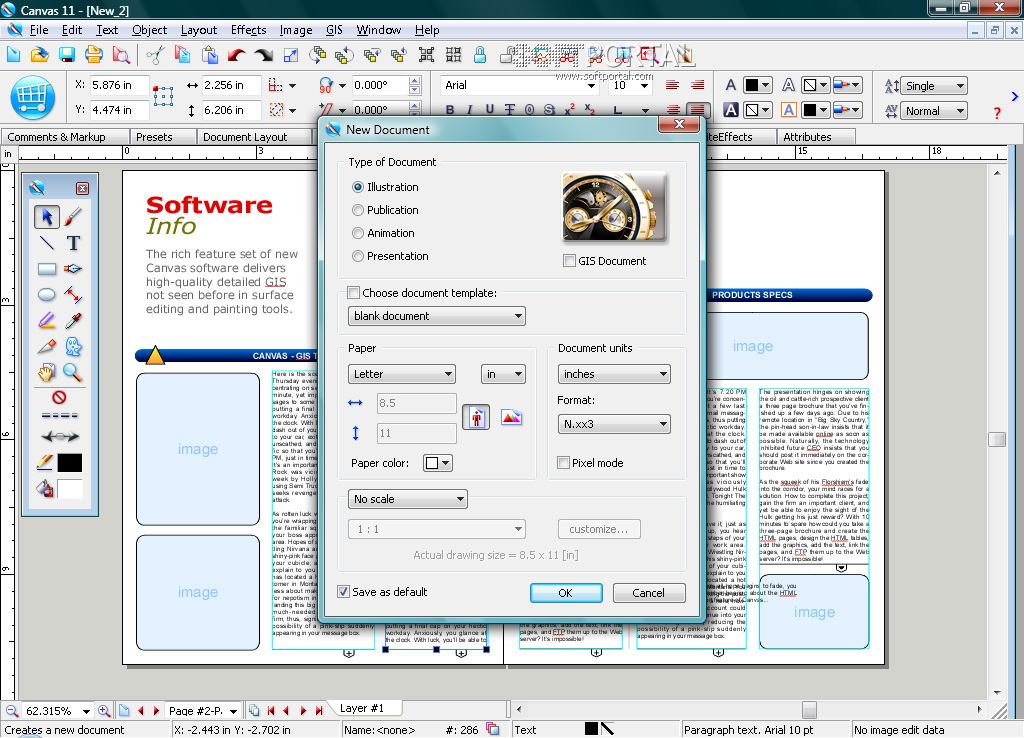Select the Text tool in toolbox
Image resolution: width=1024 pixels, height=738 pixels.
coord(73,243)
